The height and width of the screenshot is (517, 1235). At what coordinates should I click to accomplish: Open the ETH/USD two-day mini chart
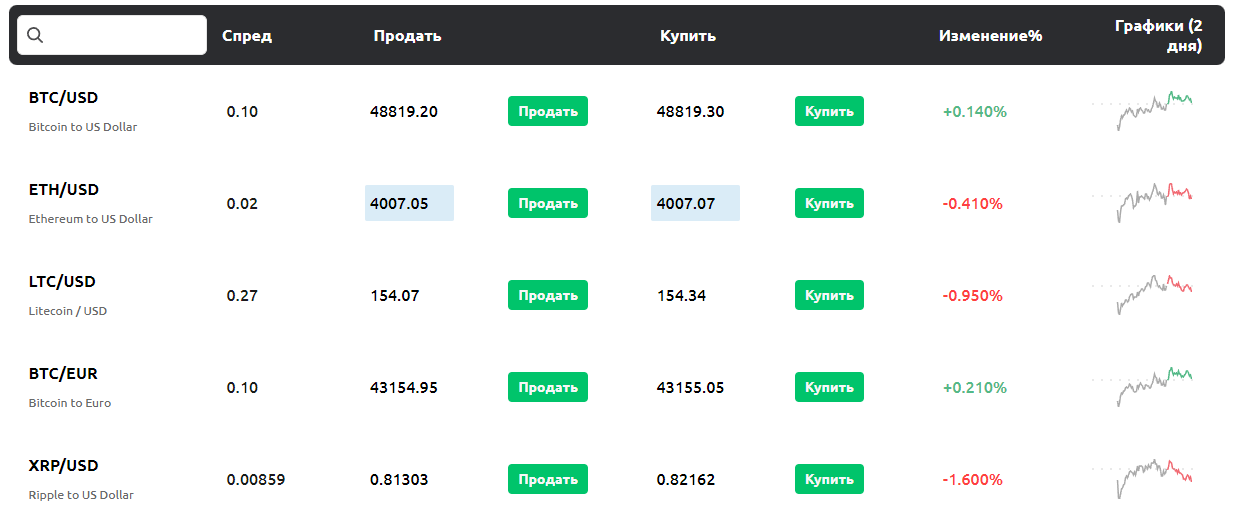click(1142, 201)
